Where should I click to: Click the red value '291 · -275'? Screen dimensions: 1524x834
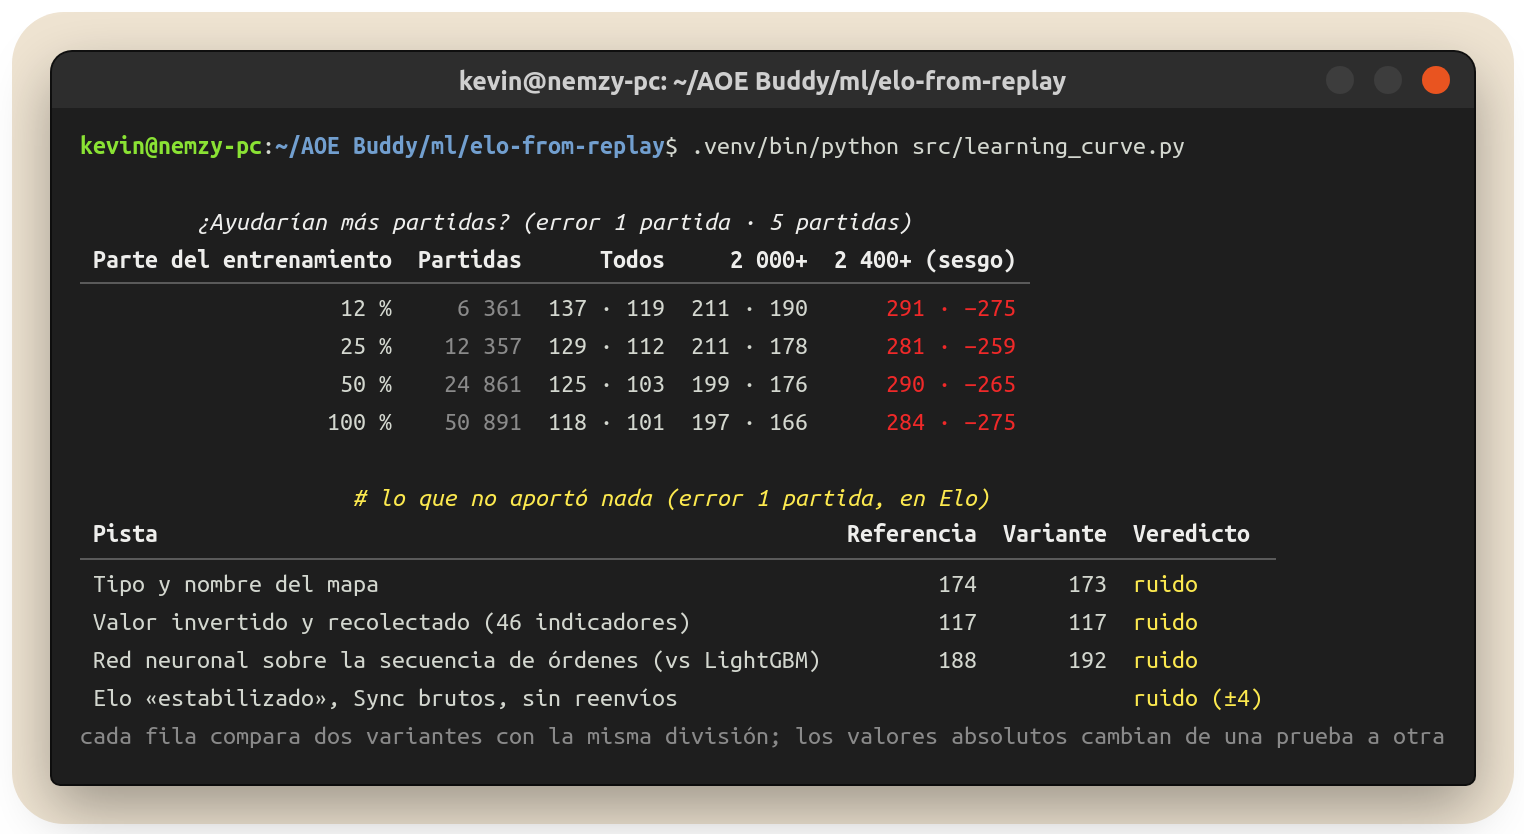coord(951,308)
